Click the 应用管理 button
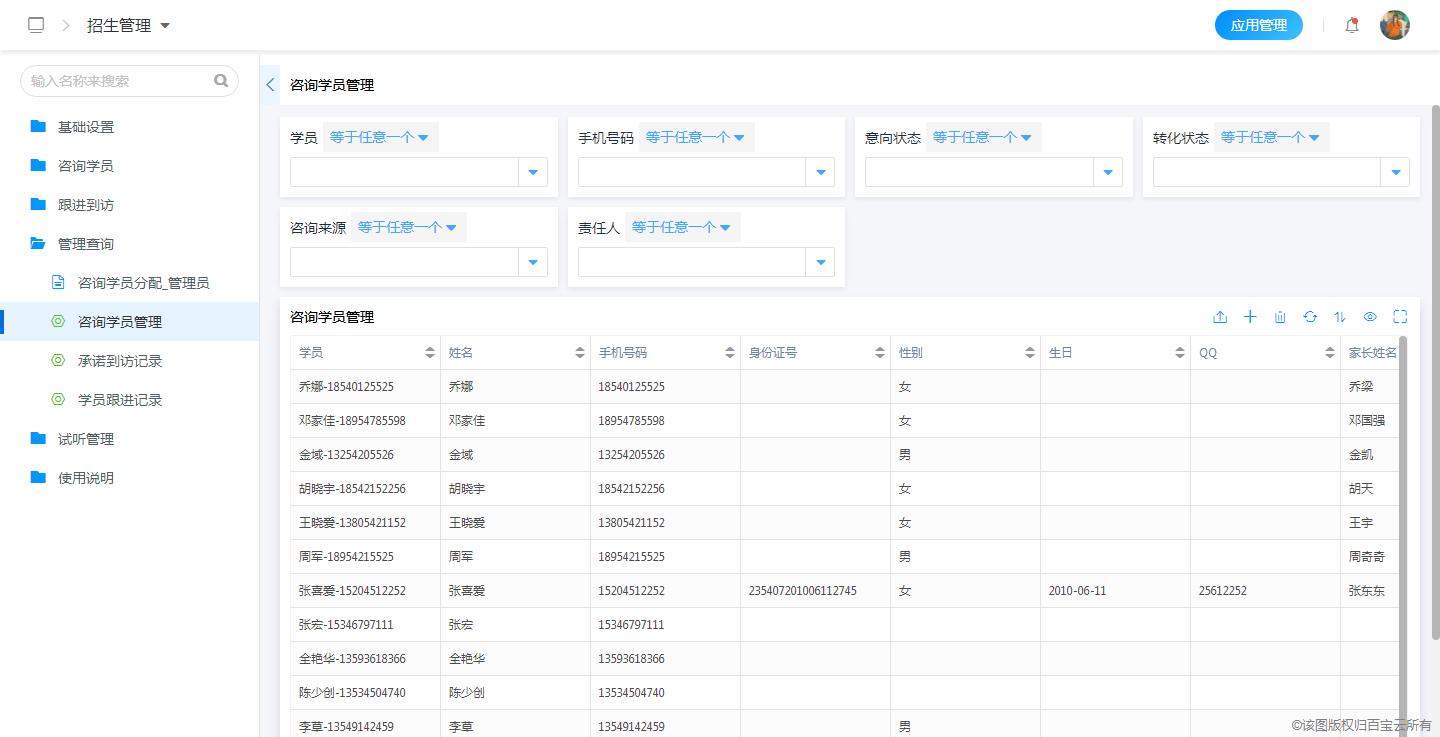Image resolution: width=1440 pixels, height=737 pixels. pyautogui.click(x=1259, y=24)
